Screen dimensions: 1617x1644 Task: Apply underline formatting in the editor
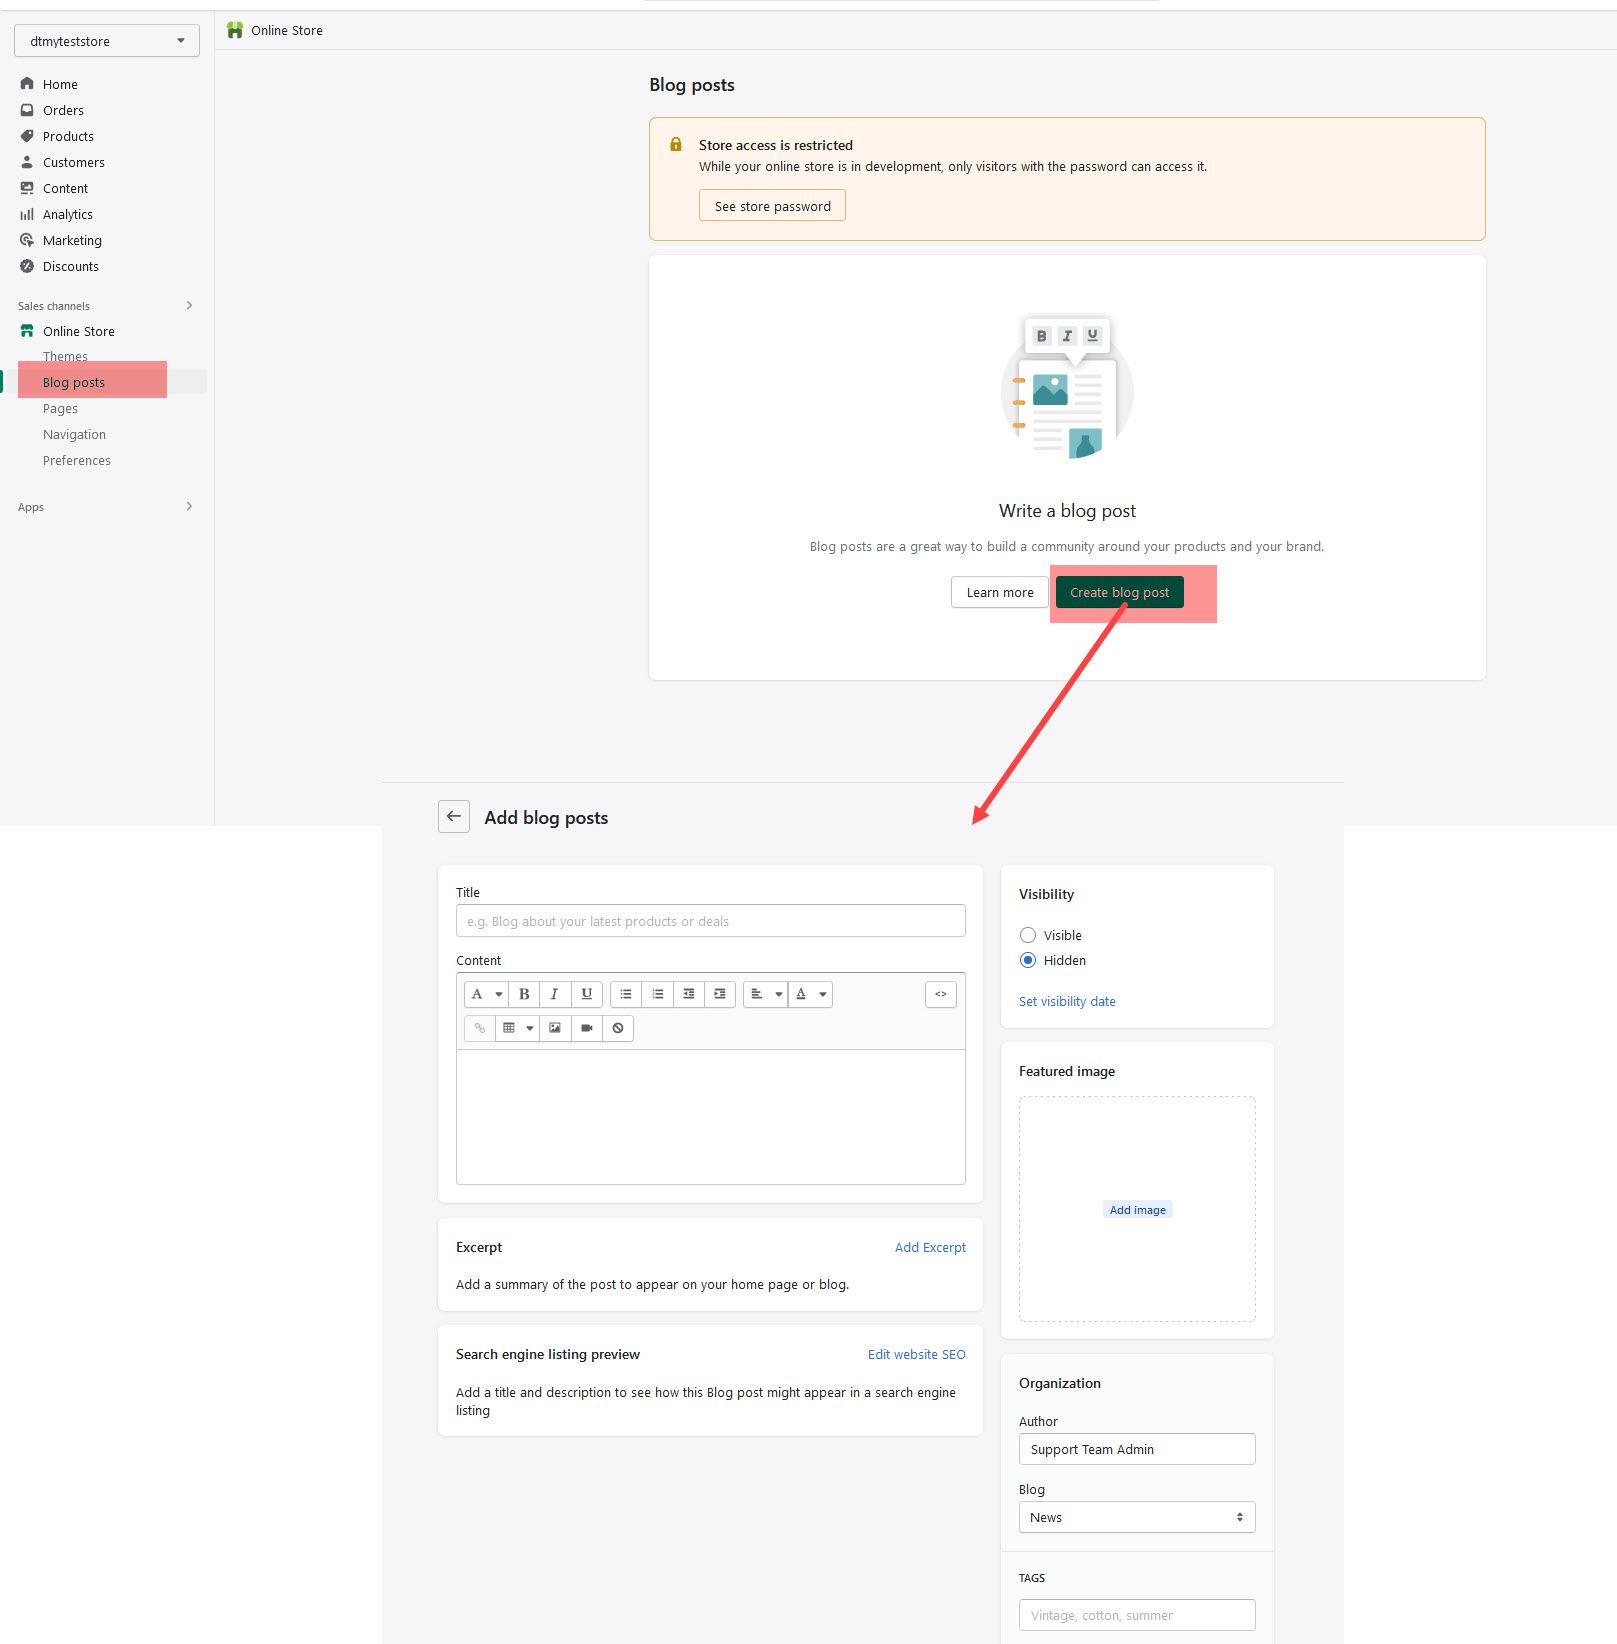pyautogui.click(x=587, y=994)
